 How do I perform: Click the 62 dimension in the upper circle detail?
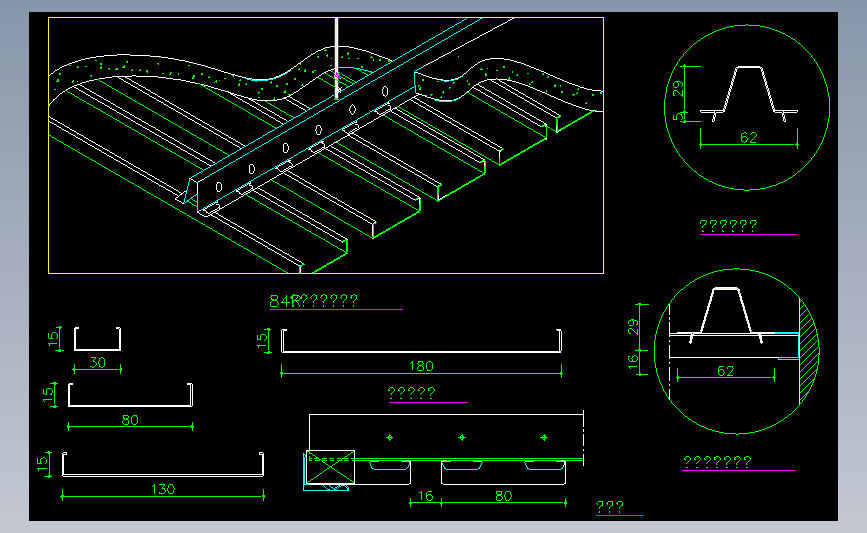748,137
